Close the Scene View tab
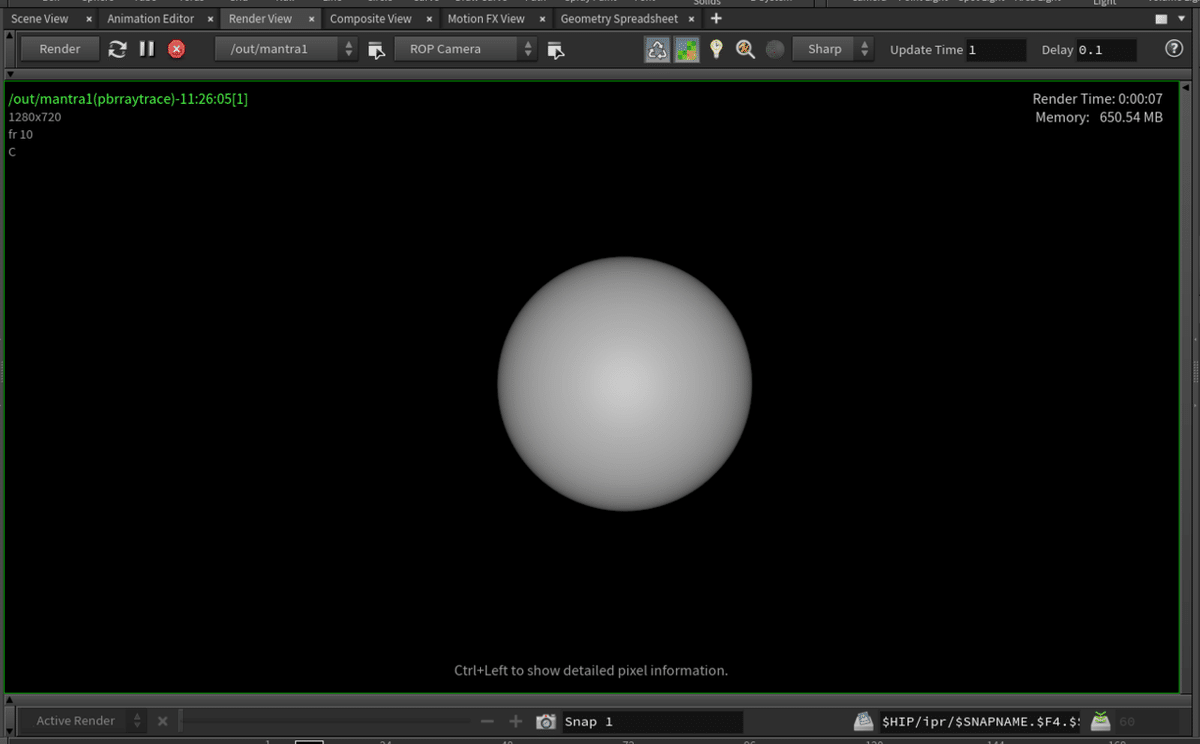The width and height of the screenshot is (1200, 744). (x=89, y=19)
